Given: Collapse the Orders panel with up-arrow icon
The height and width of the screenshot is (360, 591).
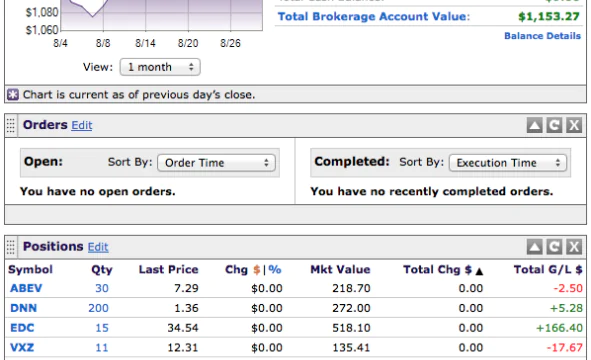Looking at the screenshot, I should click(534, 125).
